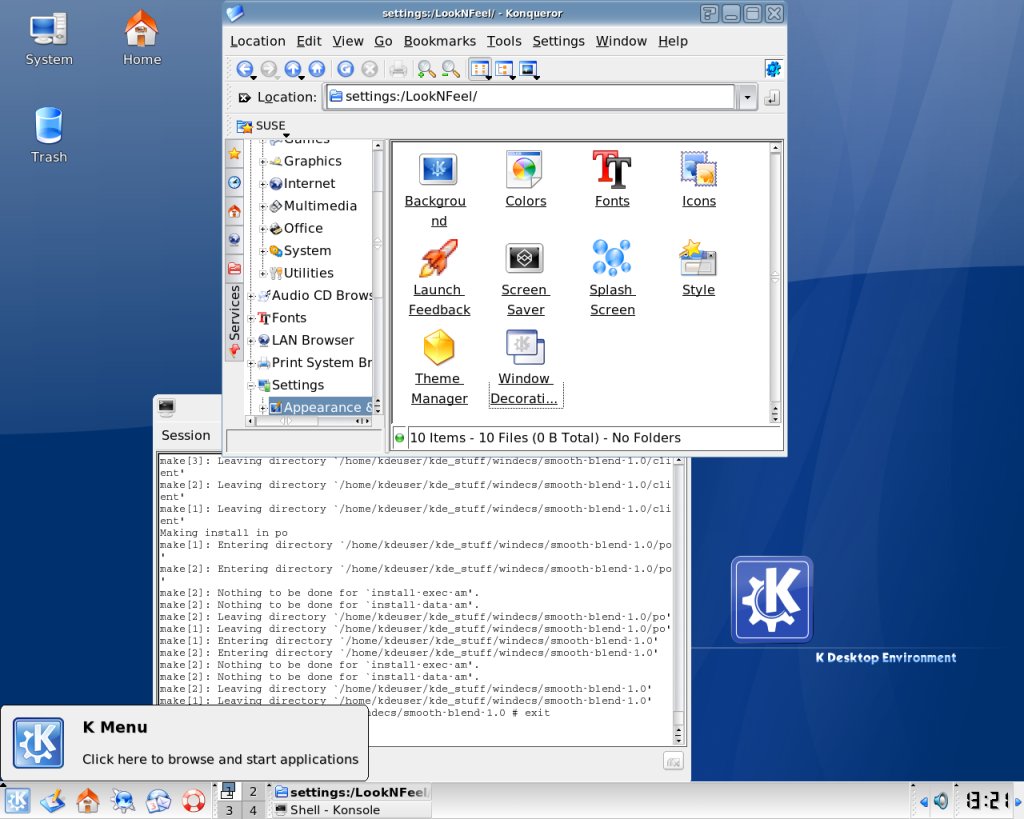Open the Tools menu
1024x819 pixels.
point(504,41)
